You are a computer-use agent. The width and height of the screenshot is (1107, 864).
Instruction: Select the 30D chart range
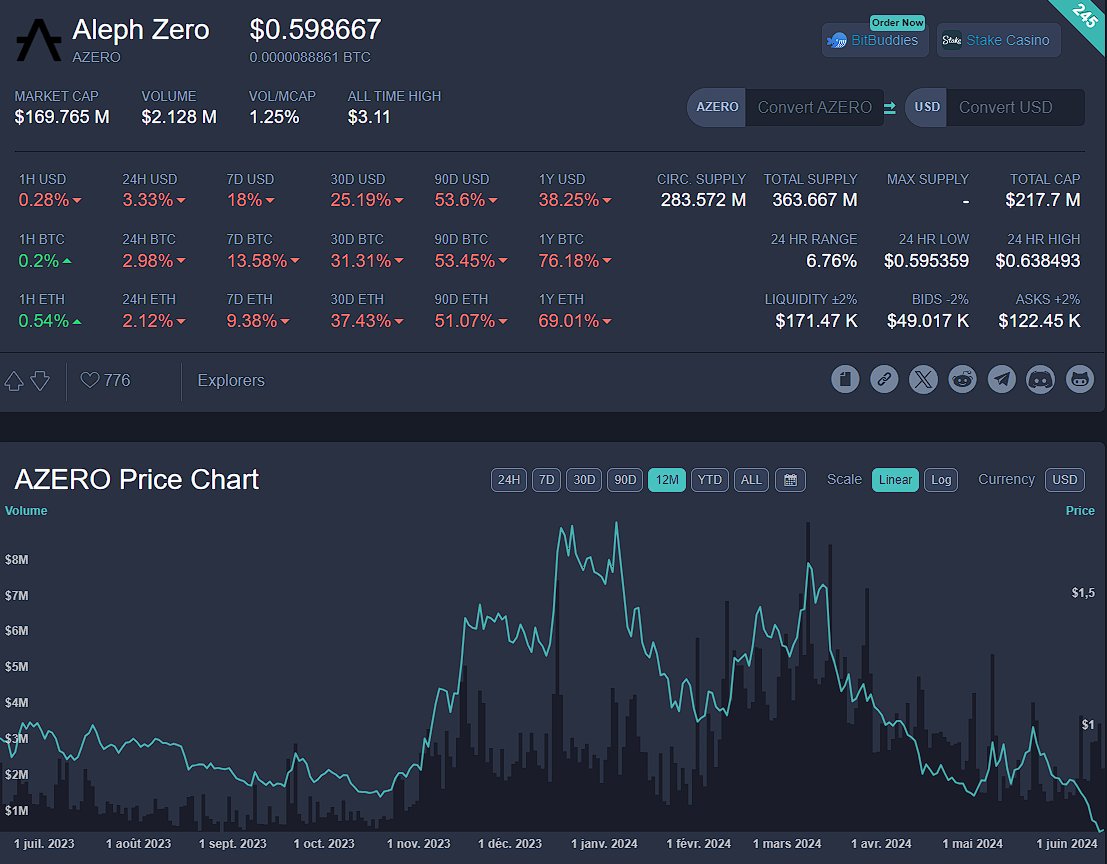584,480
